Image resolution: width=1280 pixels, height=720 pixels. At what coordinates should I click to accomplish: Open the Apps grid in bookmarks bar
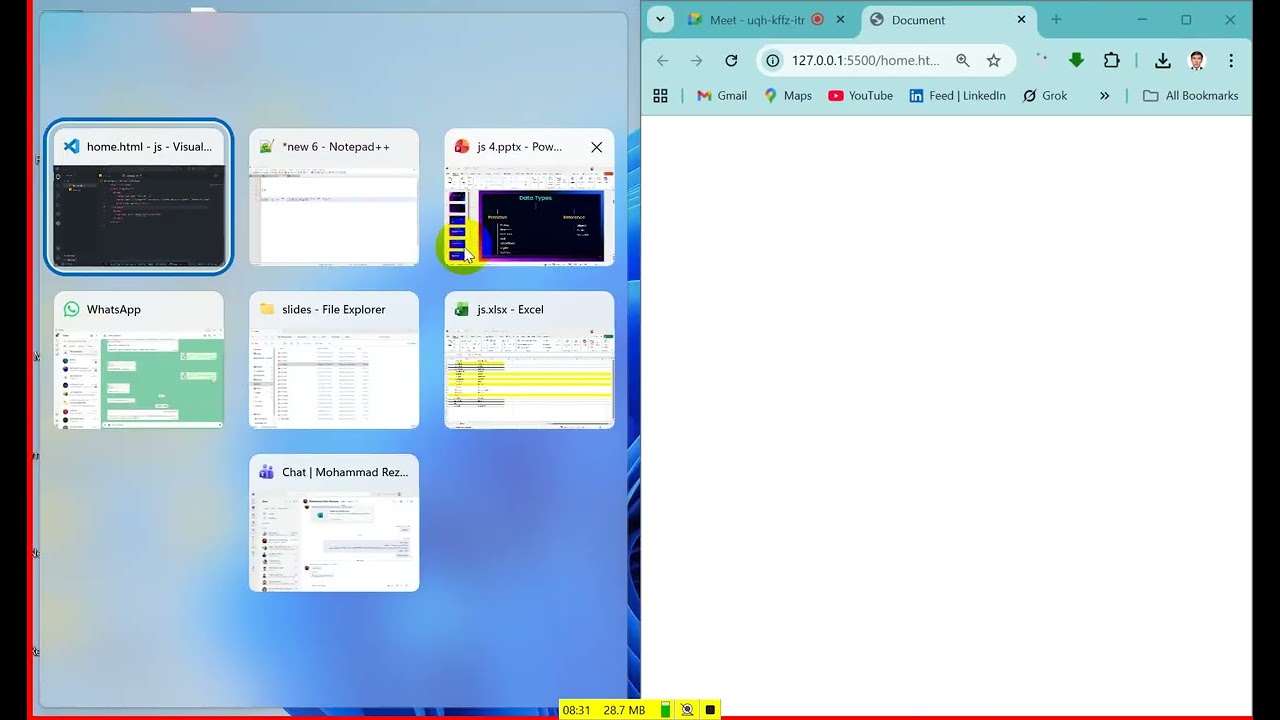click(660, 96)
